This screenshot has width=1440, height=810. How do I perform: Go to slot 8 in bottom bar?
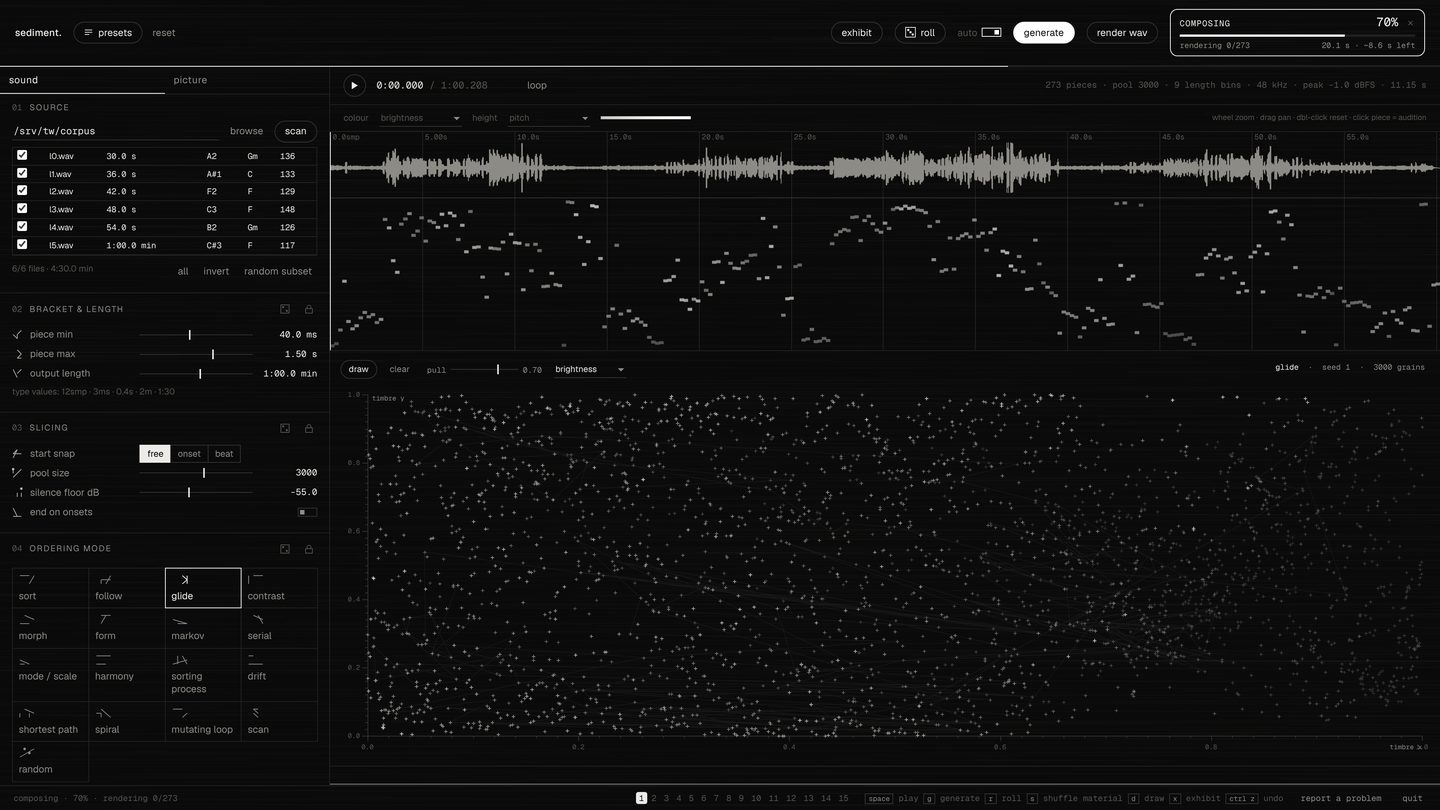728,798
